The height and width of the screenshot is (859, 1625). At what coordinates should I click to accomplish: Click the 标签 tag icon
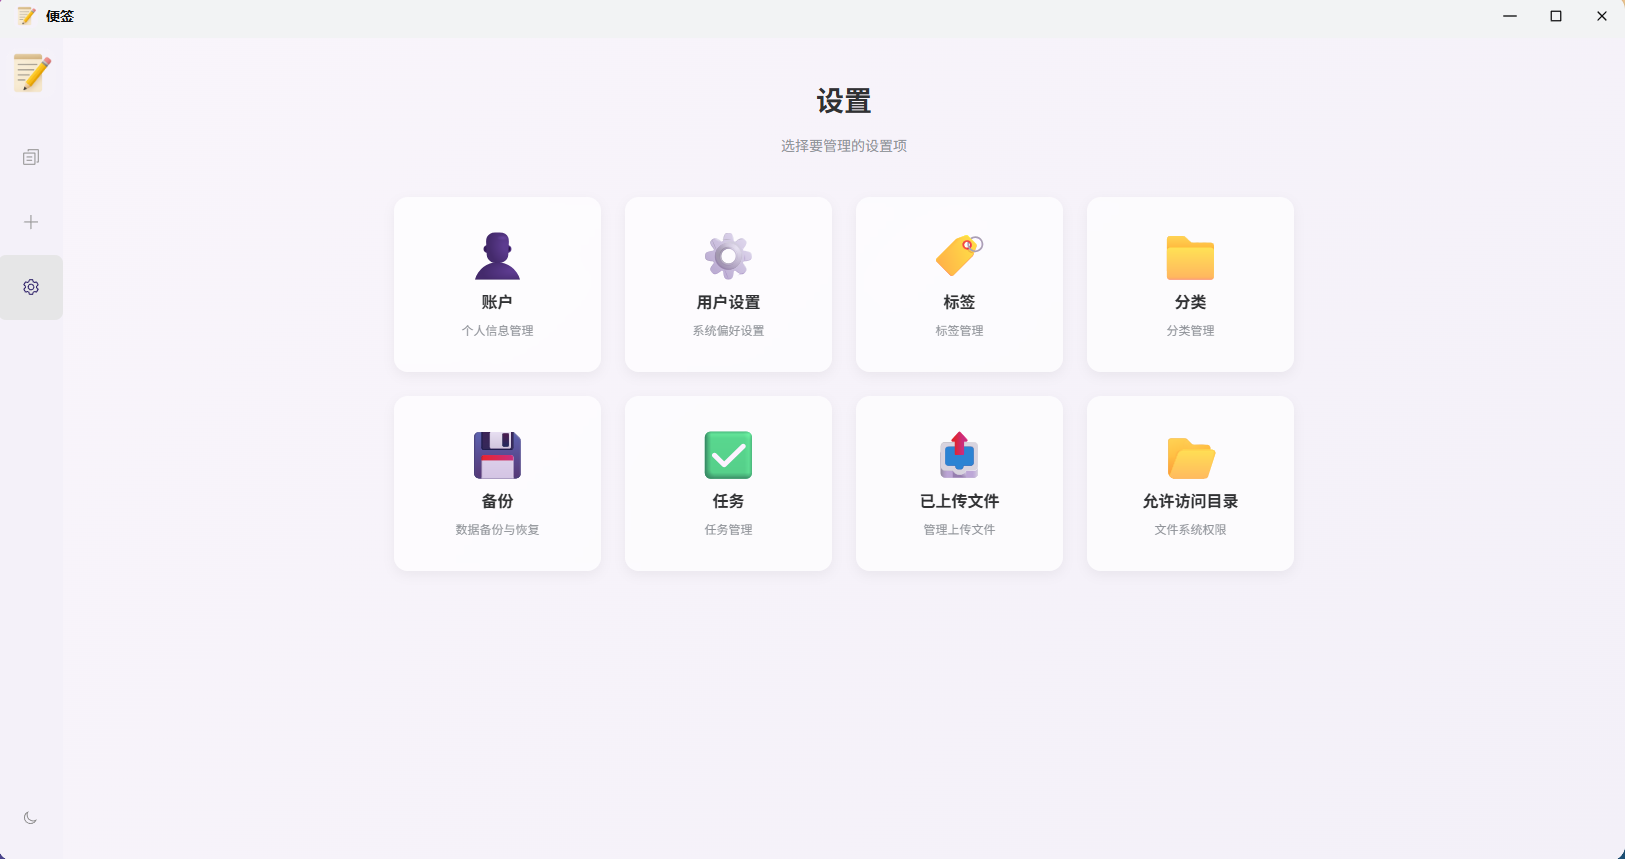pyautogui.click(x=959, y=256)
